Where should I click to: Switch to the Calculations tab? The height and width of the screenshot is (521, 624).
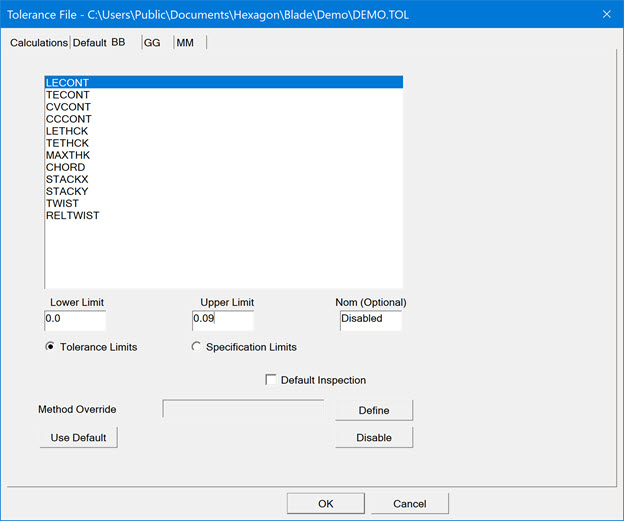tap(38, 43)
